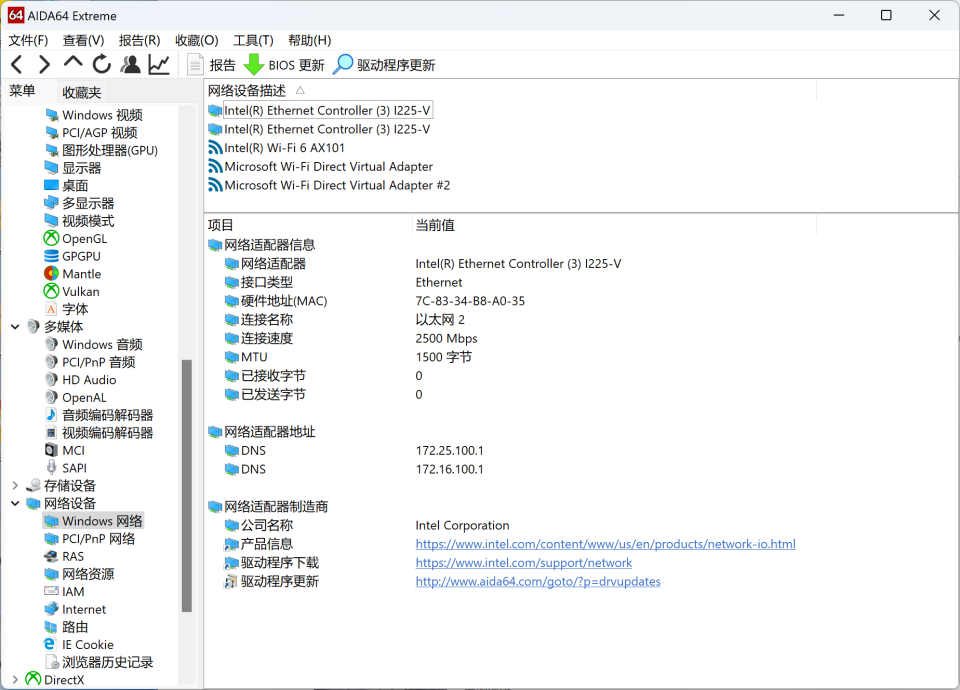The height and width of the screenshot is (690, 960).
Task: Expand the DirectX tree node
Action: (15, 680)
